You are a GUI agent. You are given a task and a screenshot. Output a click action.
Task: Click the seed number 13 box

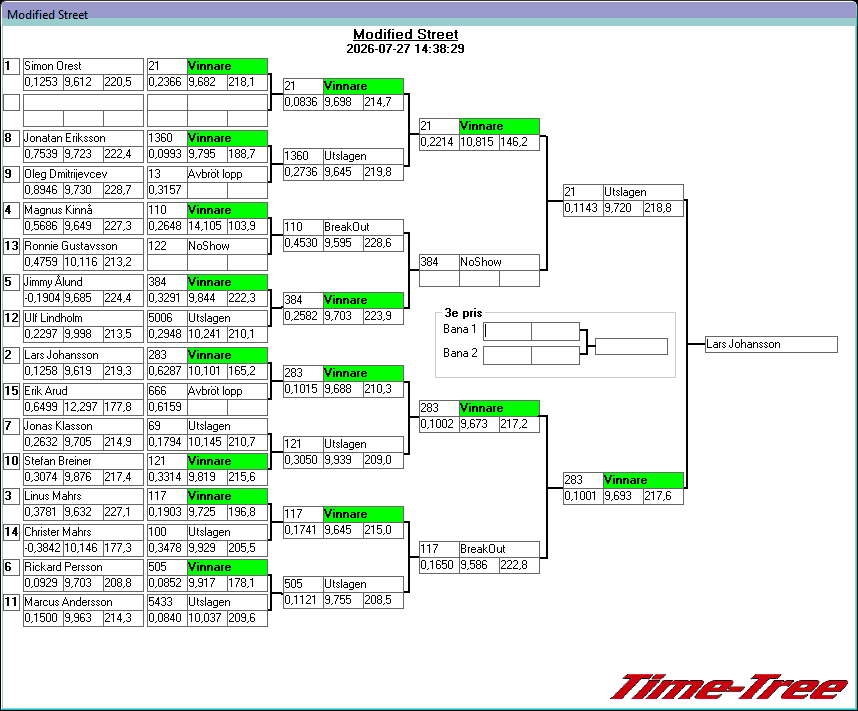pos(11,246)
